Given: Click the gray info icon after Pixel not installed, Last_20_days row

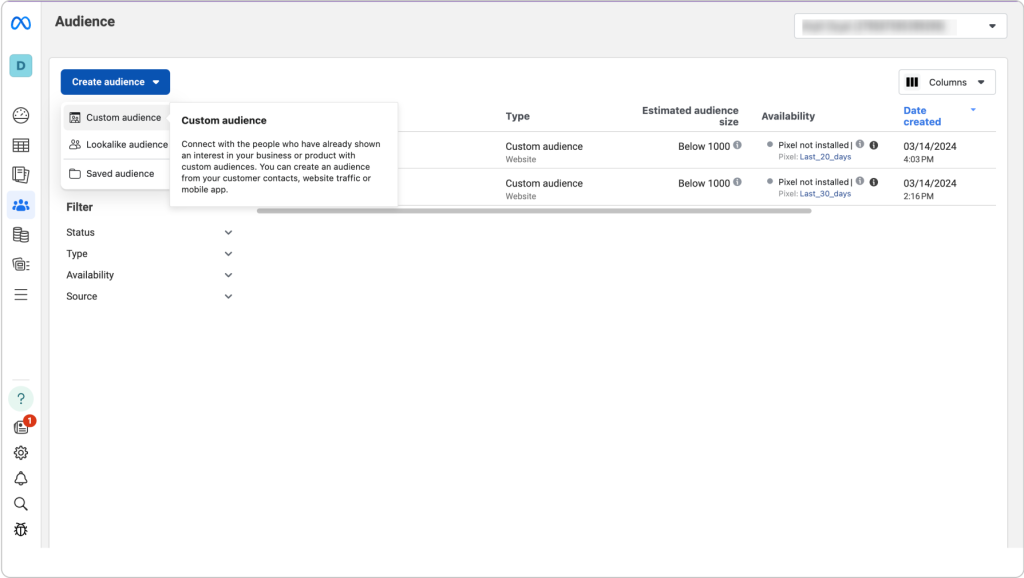Looking at the screenshot, I should pyautogui.click(x=860, y=144).
